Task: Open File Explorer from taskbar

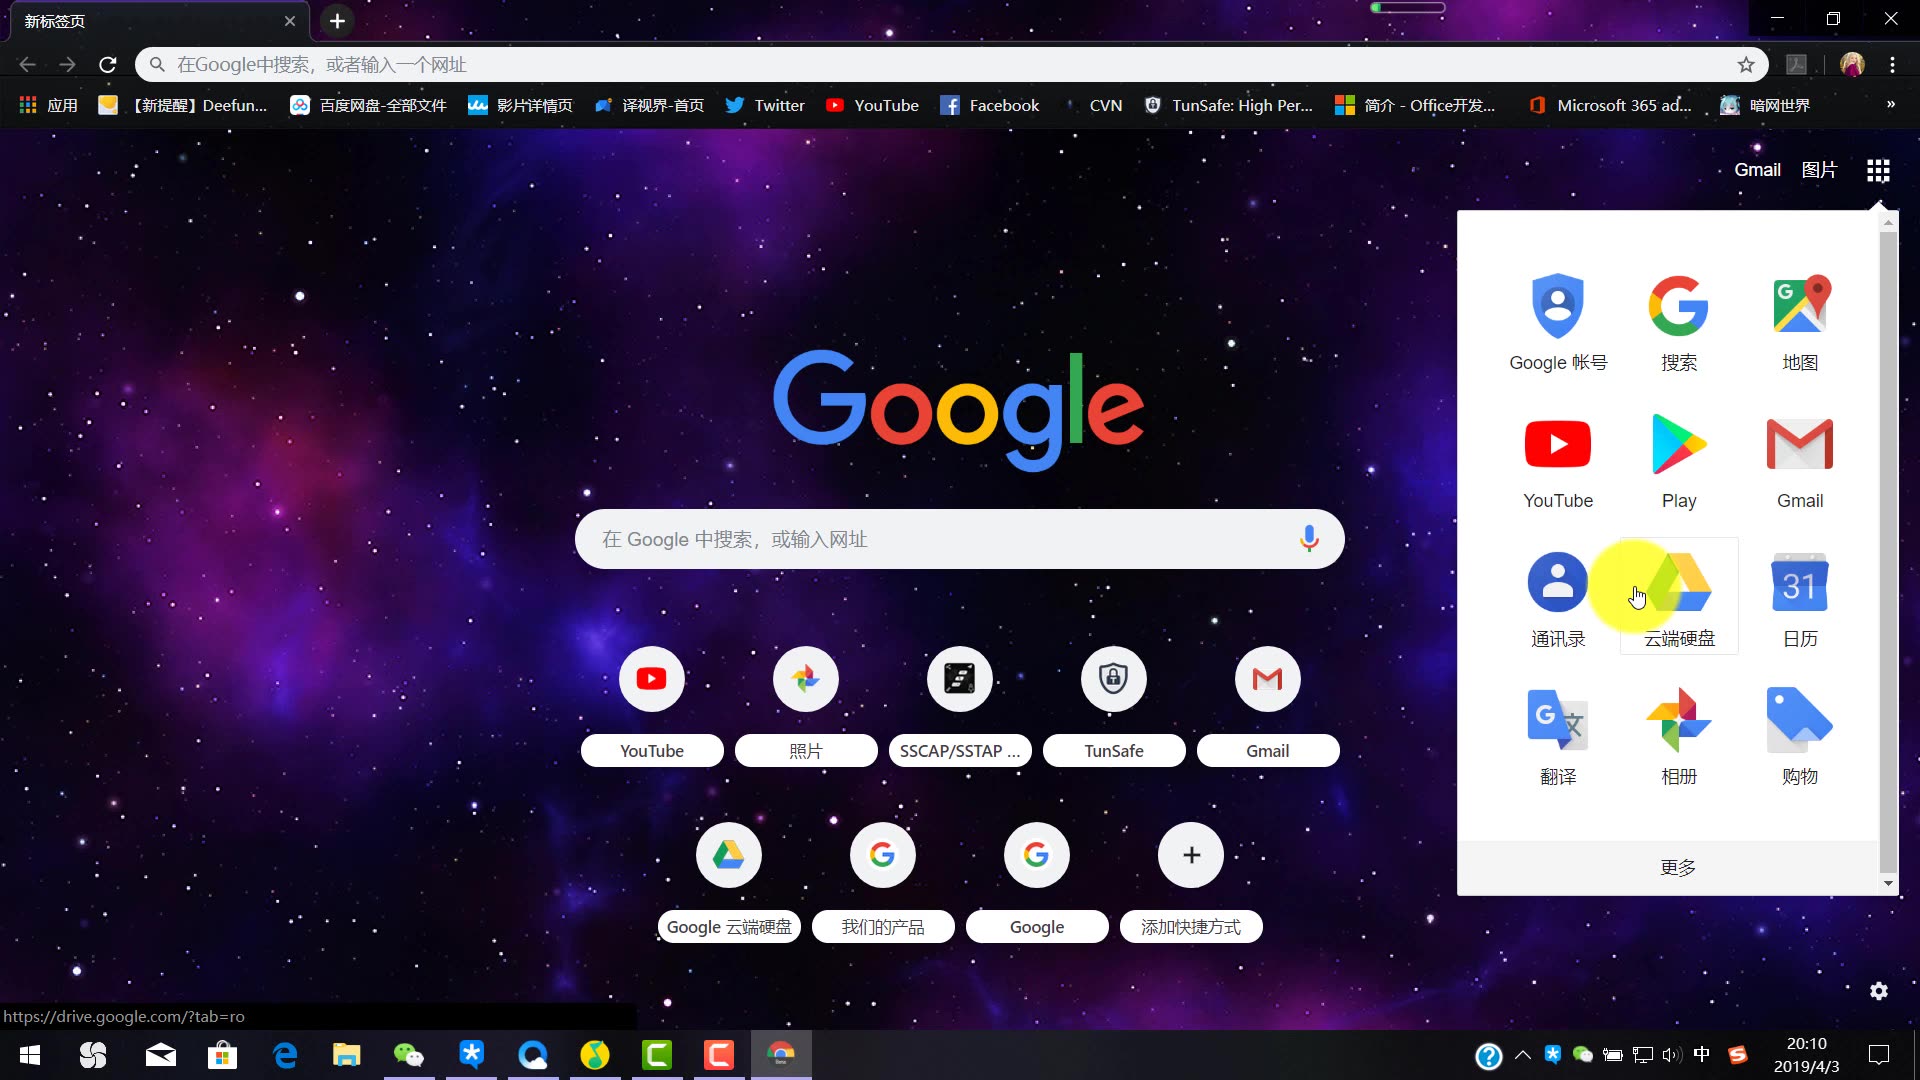Action: point(347,1055)
